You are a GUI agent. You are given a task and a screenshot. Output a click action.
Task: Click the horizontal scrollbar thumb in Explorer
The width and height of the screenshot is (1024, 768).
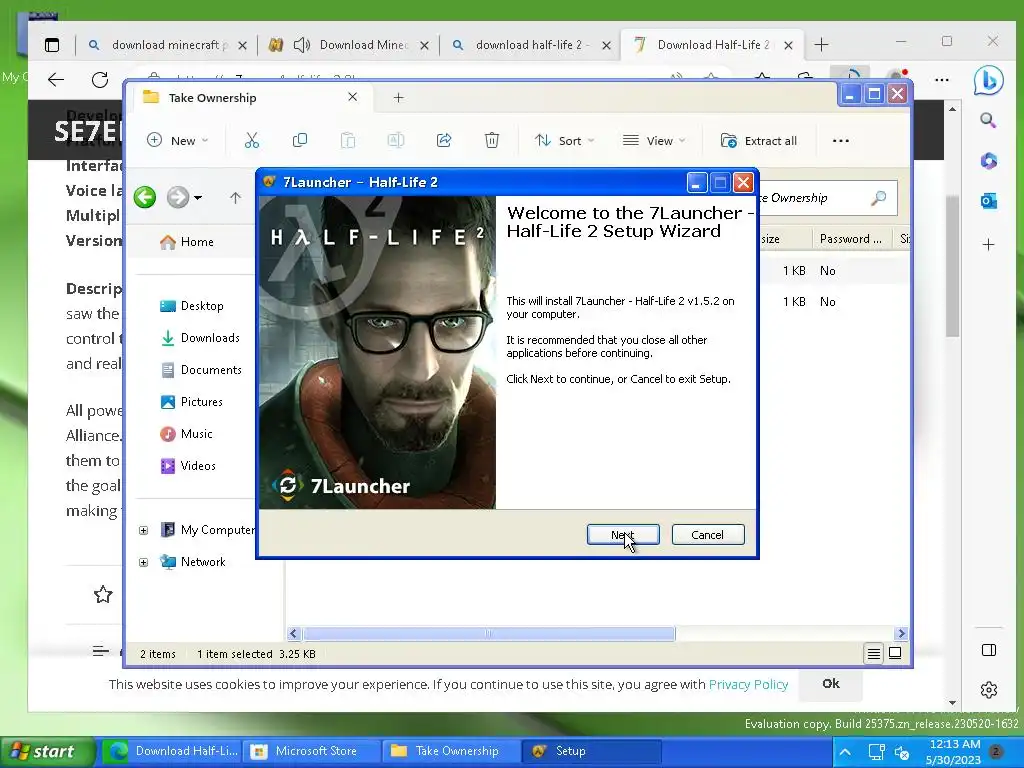click(488, 633)
